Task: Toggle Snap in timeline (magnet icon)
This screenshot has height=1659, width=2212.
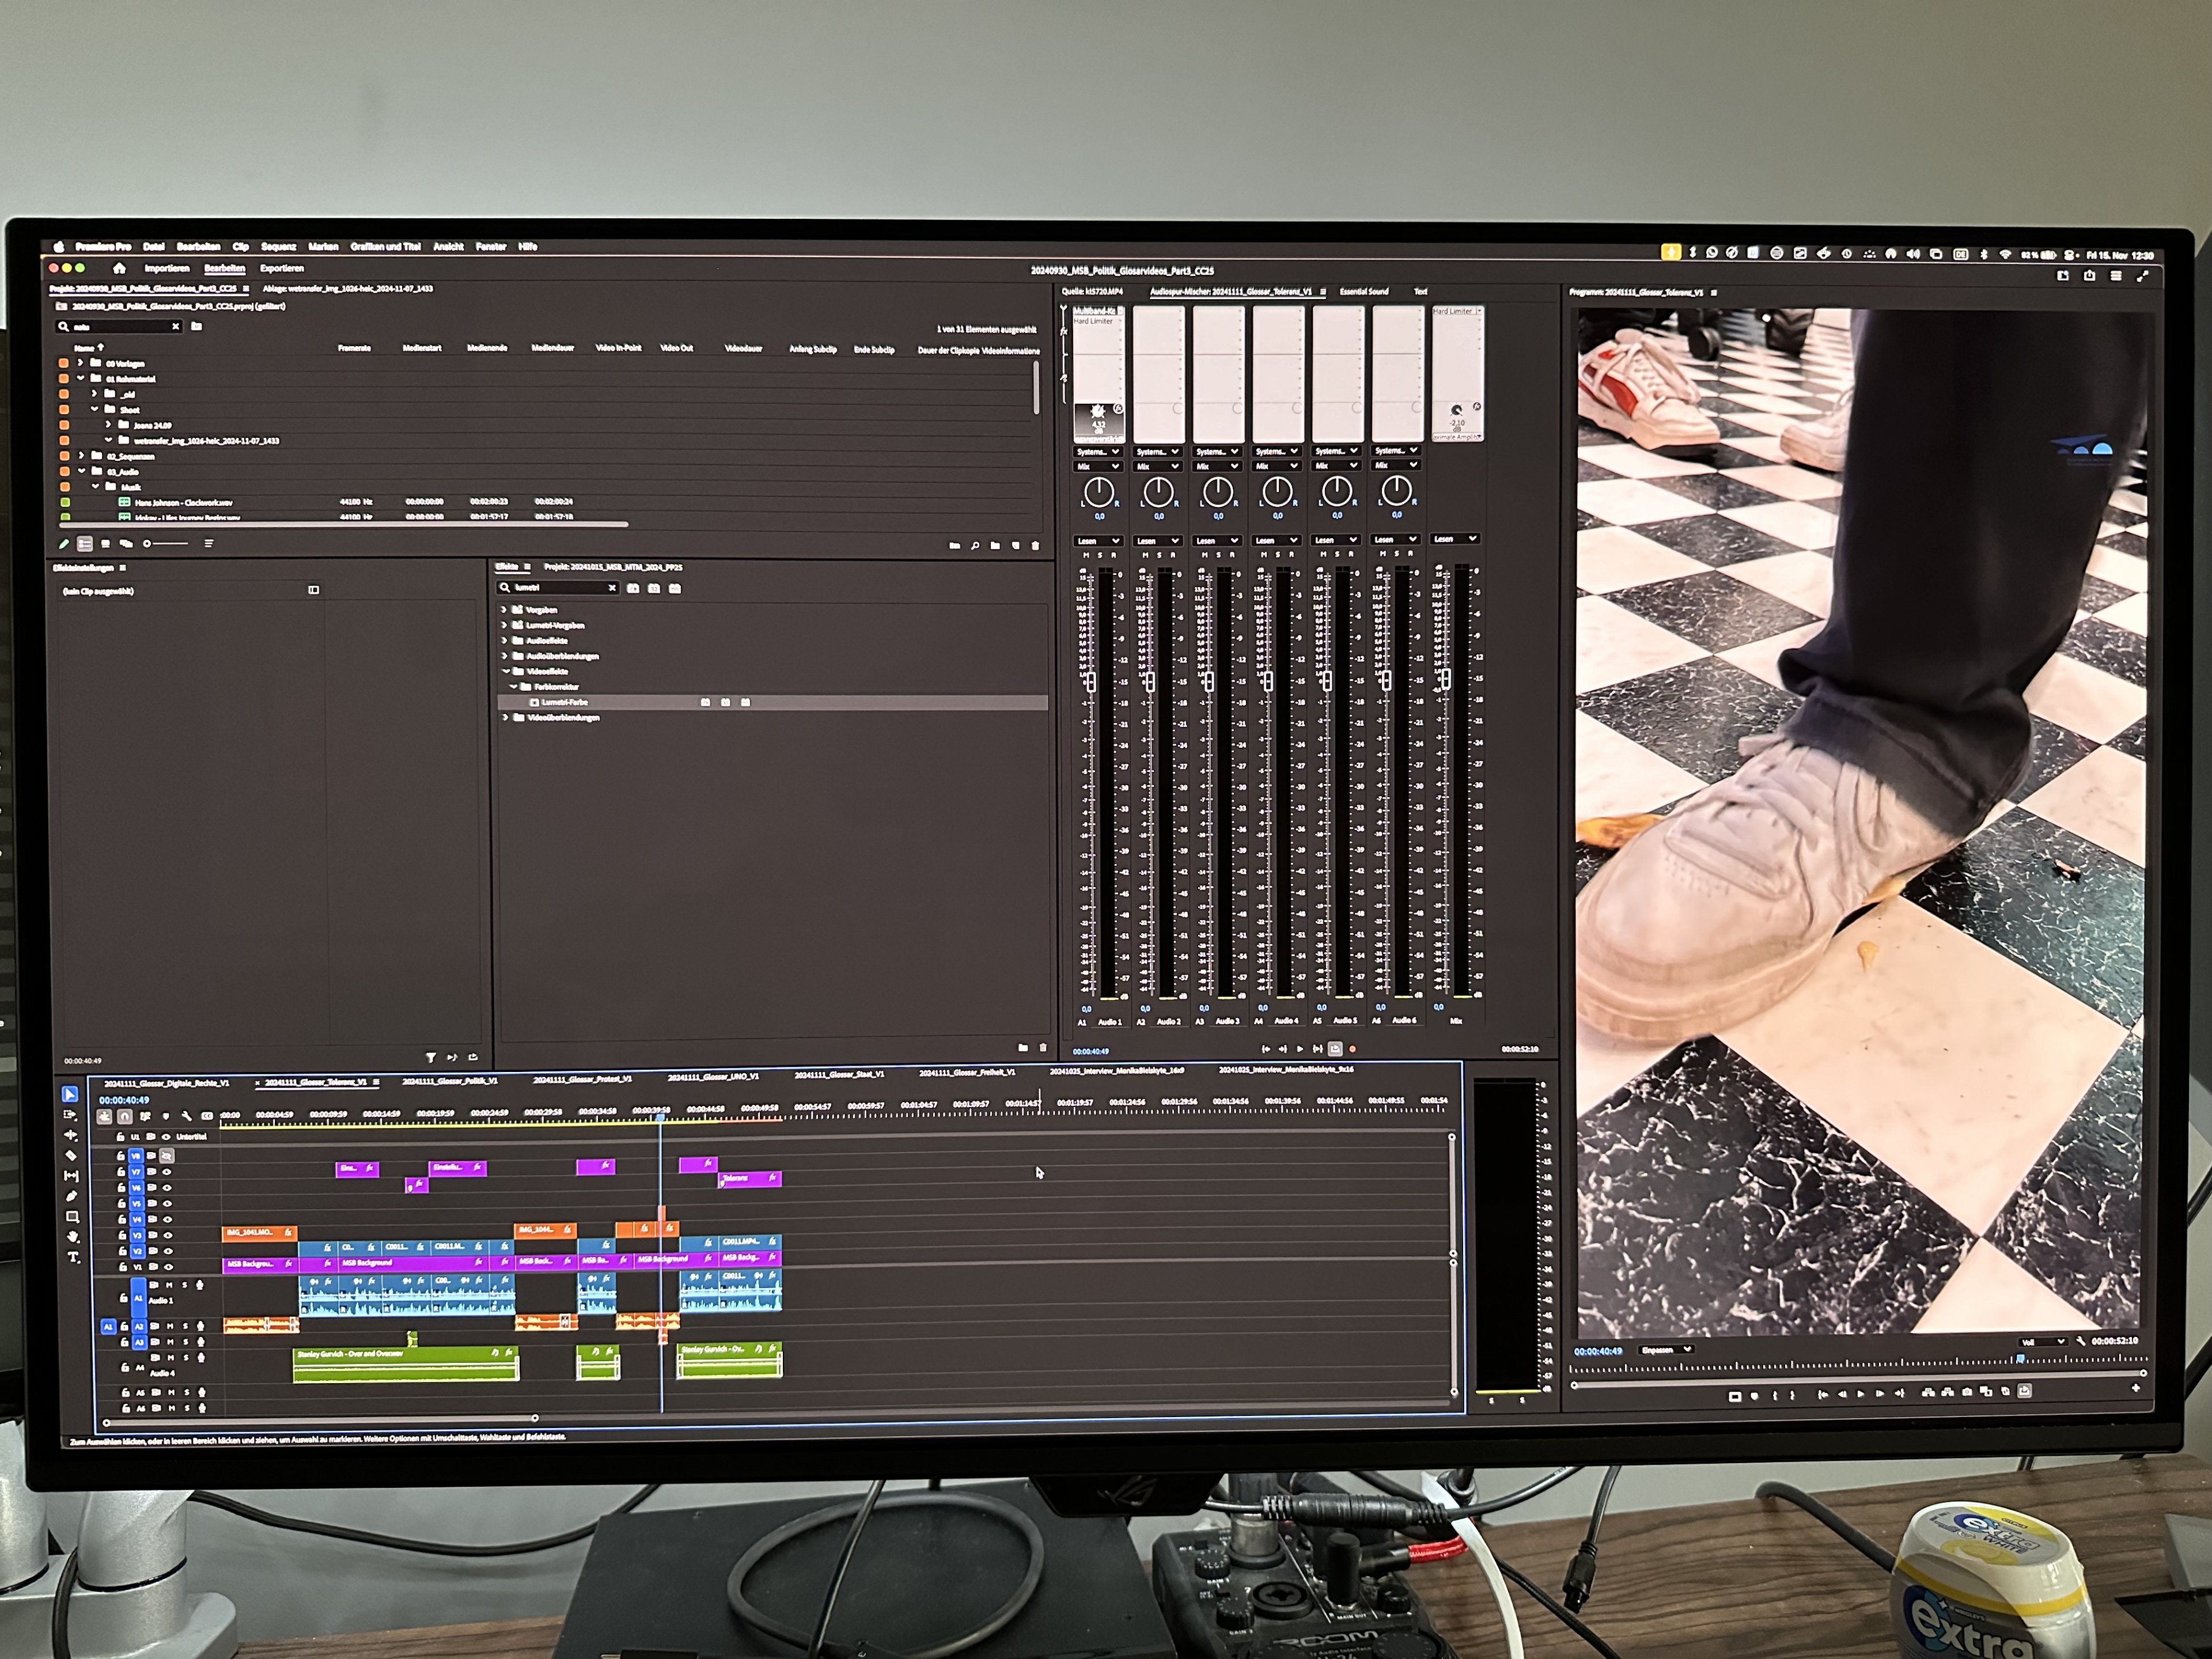Action: pos(125,1116)
